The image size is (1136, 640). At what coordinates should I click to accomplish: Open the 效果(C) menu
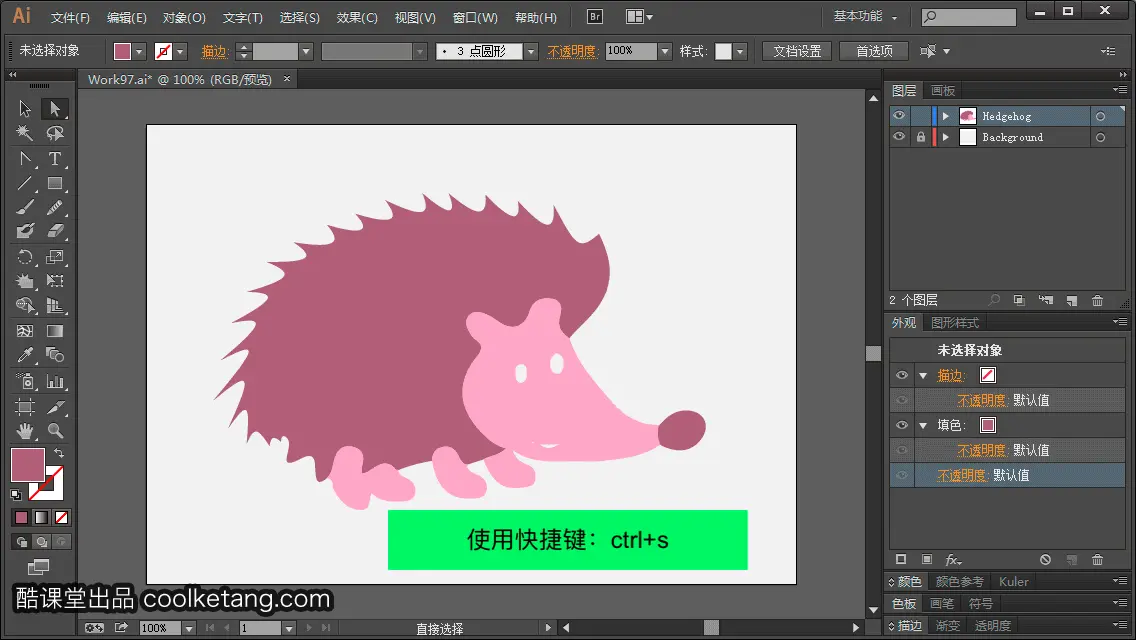[x=357, y=17]
